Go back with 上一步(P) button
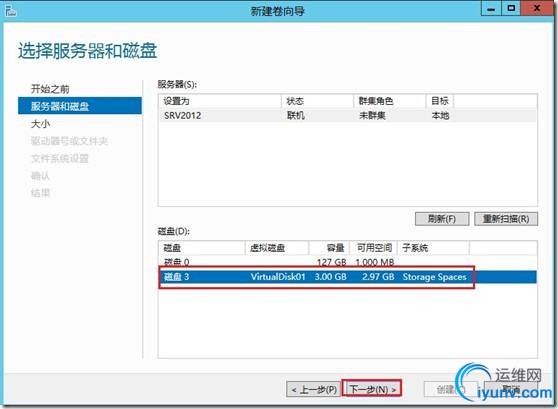This screenshot has width=558, height=409. (314, 389)
